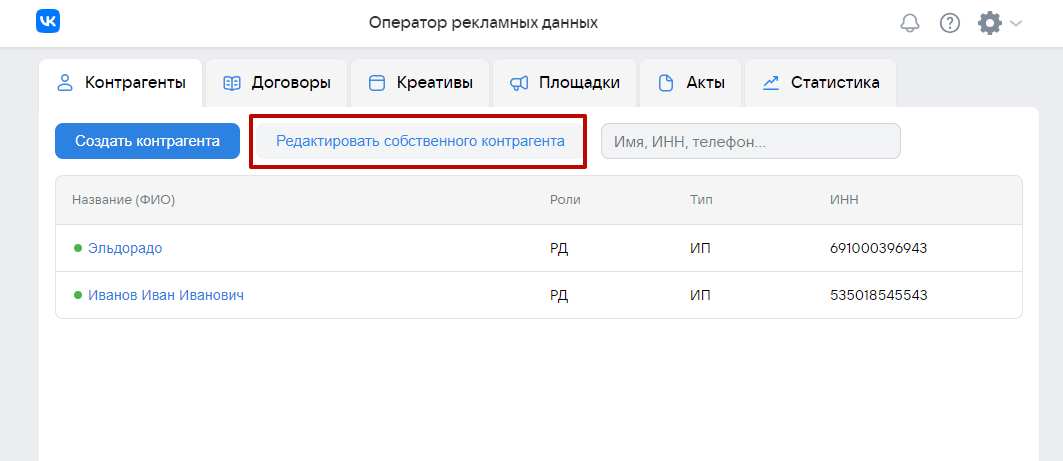Viewport: 1063px width, 461px height.
Task: Click the Роли column header
Action: point(565,200)
